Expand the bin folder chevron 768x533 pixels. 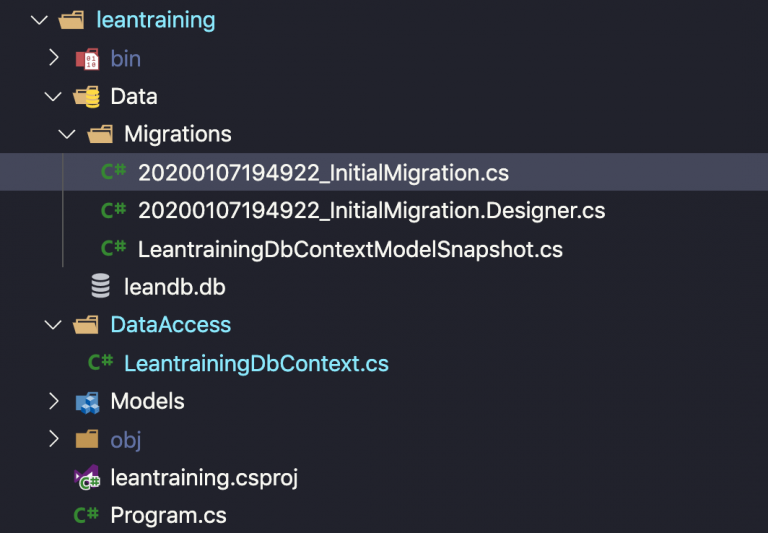(x=54, y=59)
